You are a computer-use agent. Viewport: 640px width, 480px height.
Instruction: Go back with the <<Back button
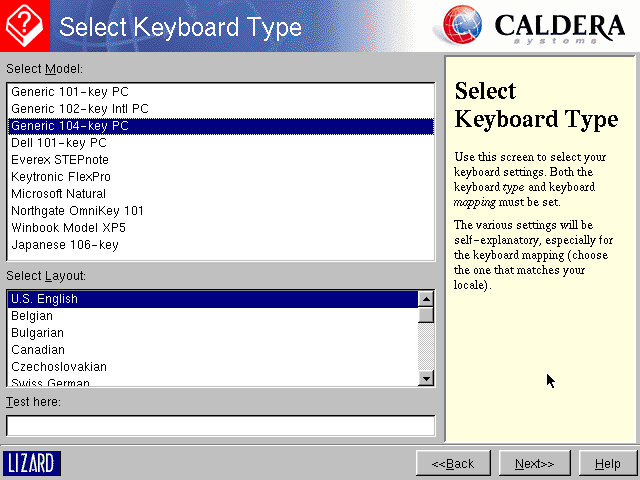[453, 464]
